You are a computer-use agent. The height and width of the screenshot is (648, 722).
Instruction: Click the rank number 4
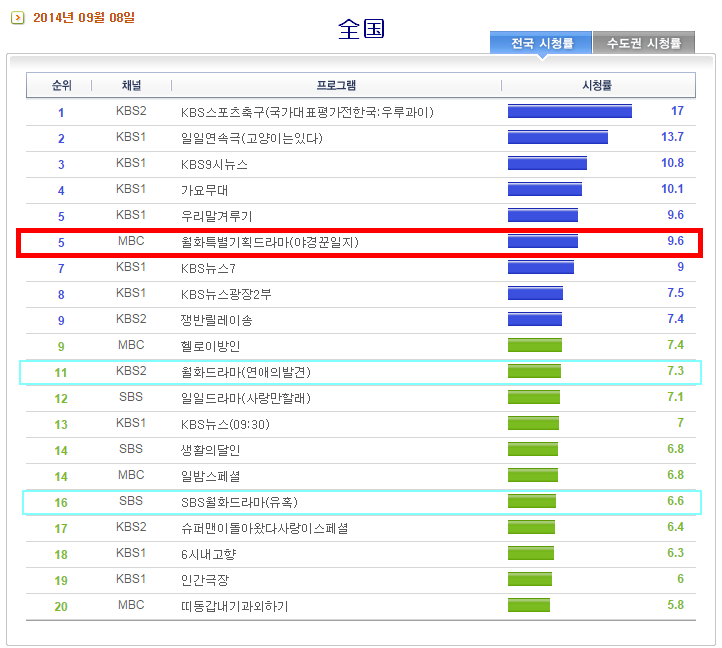(61, 191)
